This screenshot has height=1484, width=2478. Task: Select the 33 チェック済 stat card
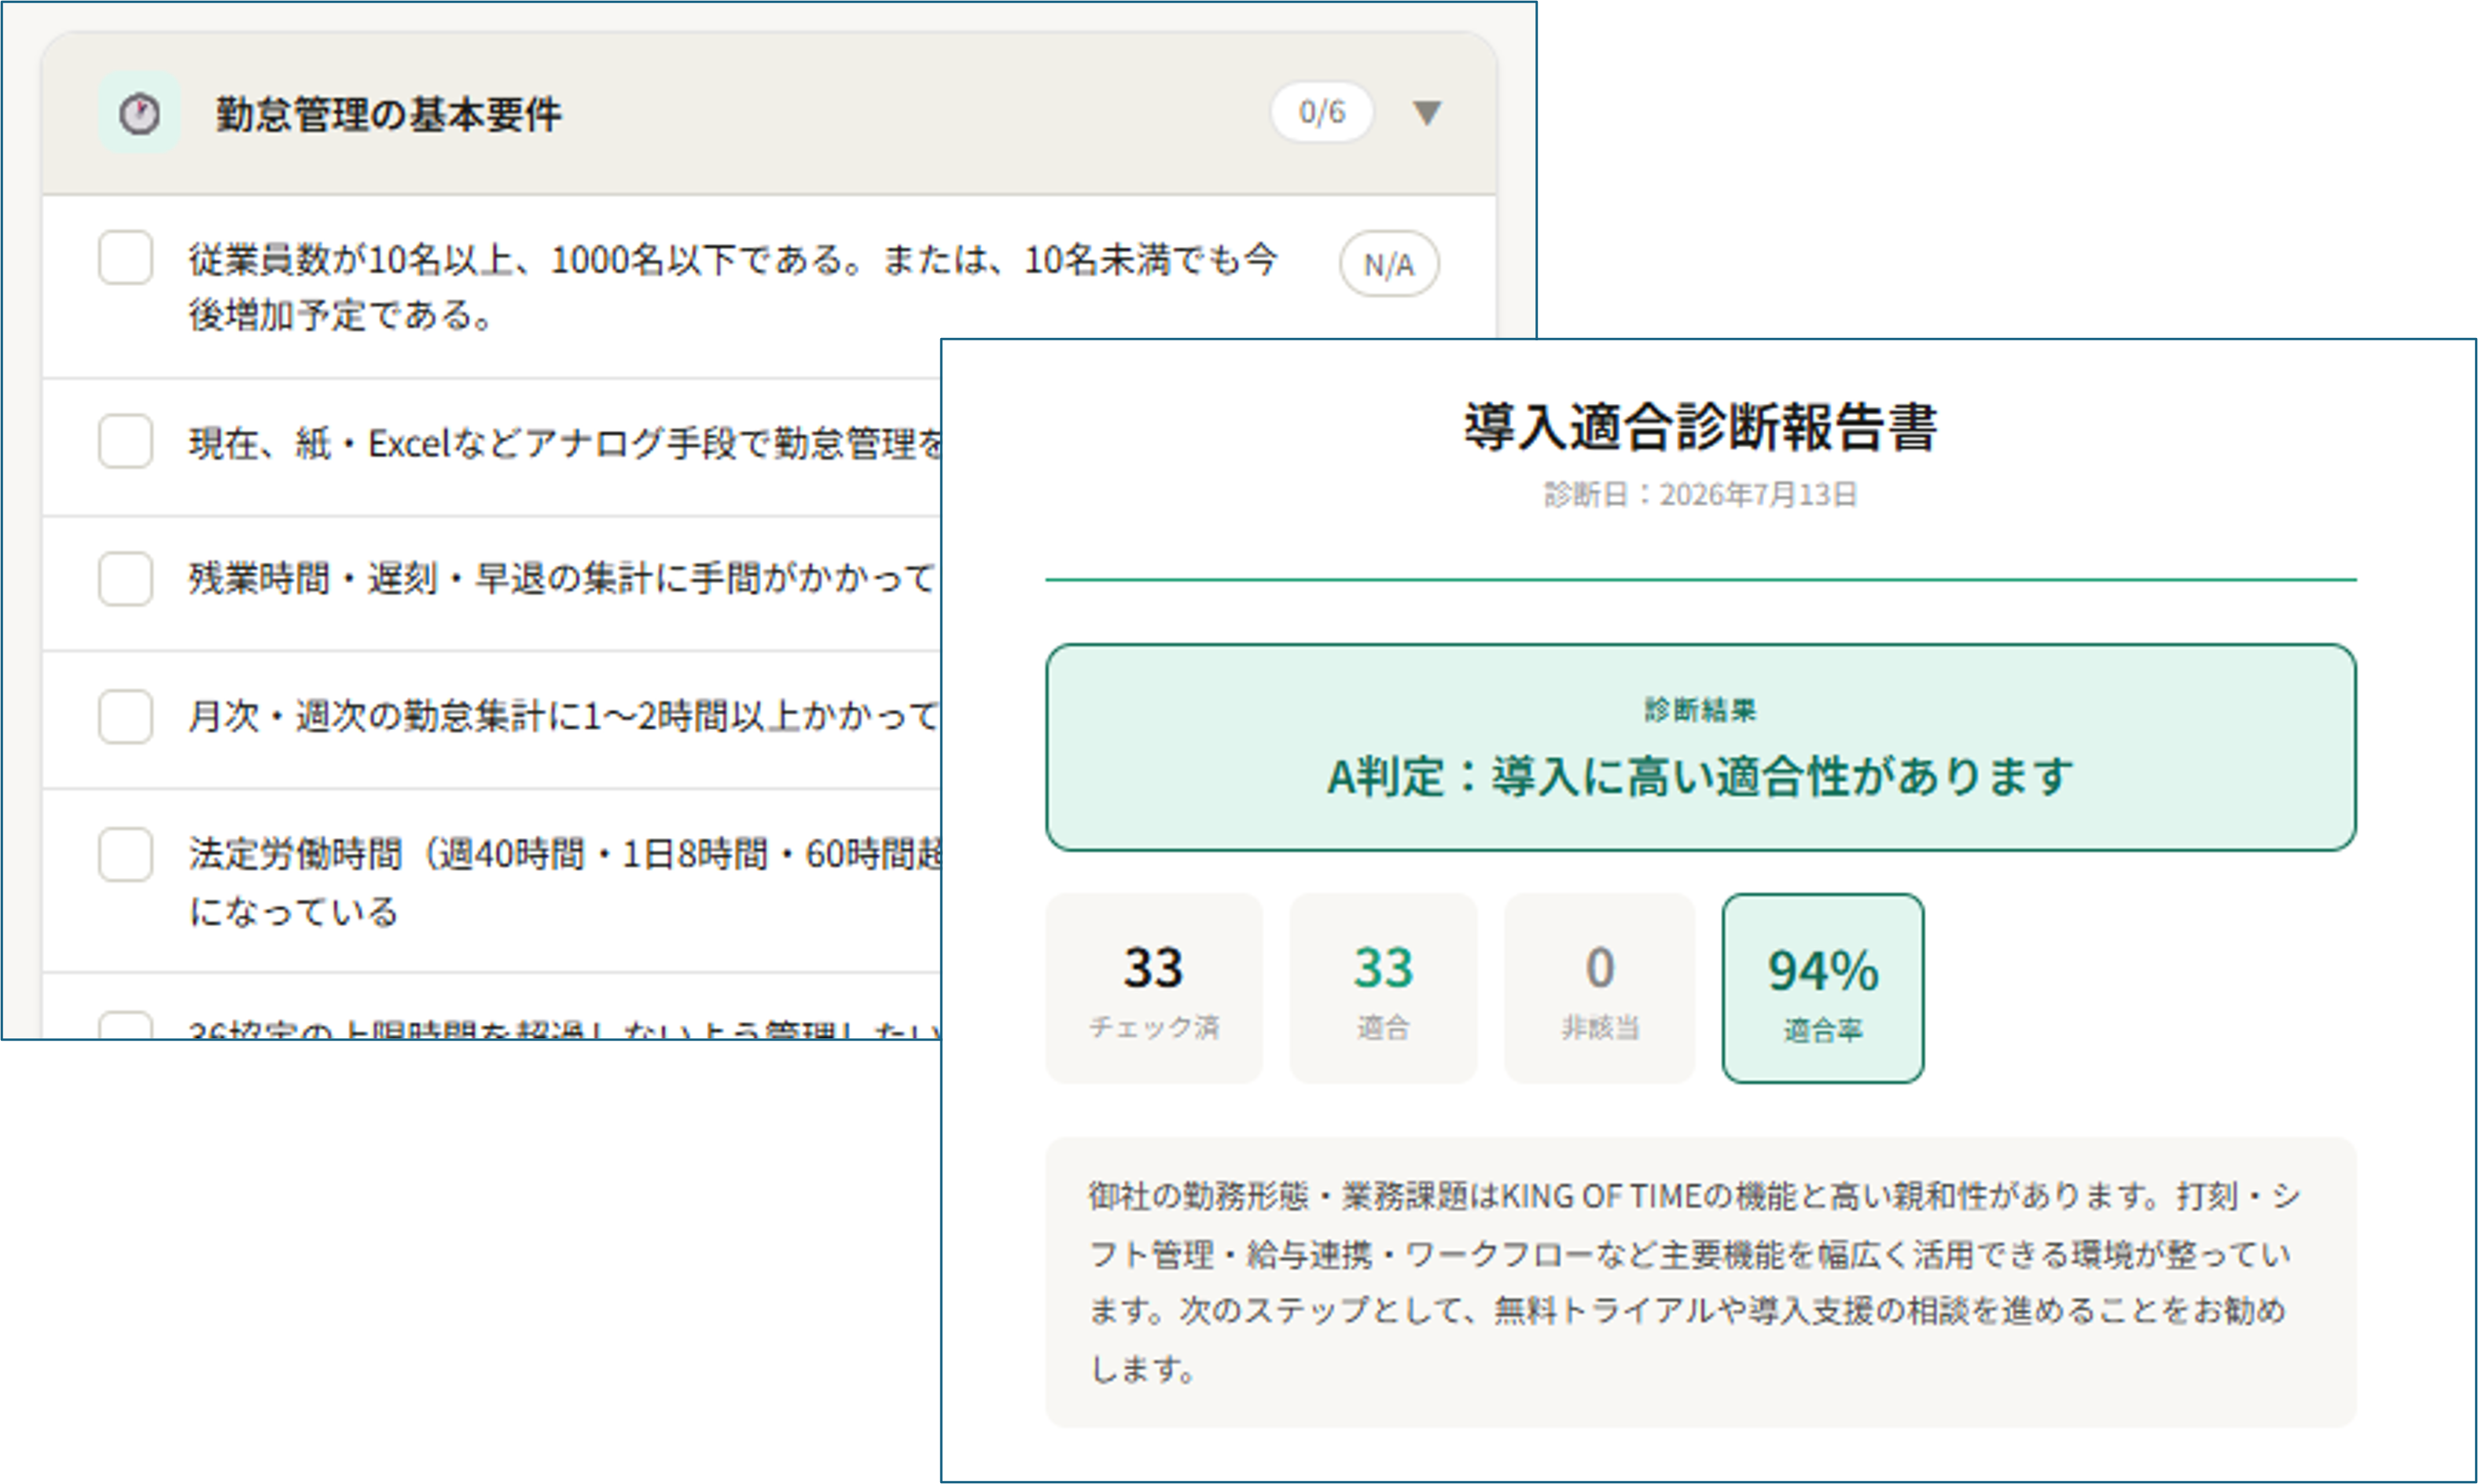click(x=1153, y=988)
